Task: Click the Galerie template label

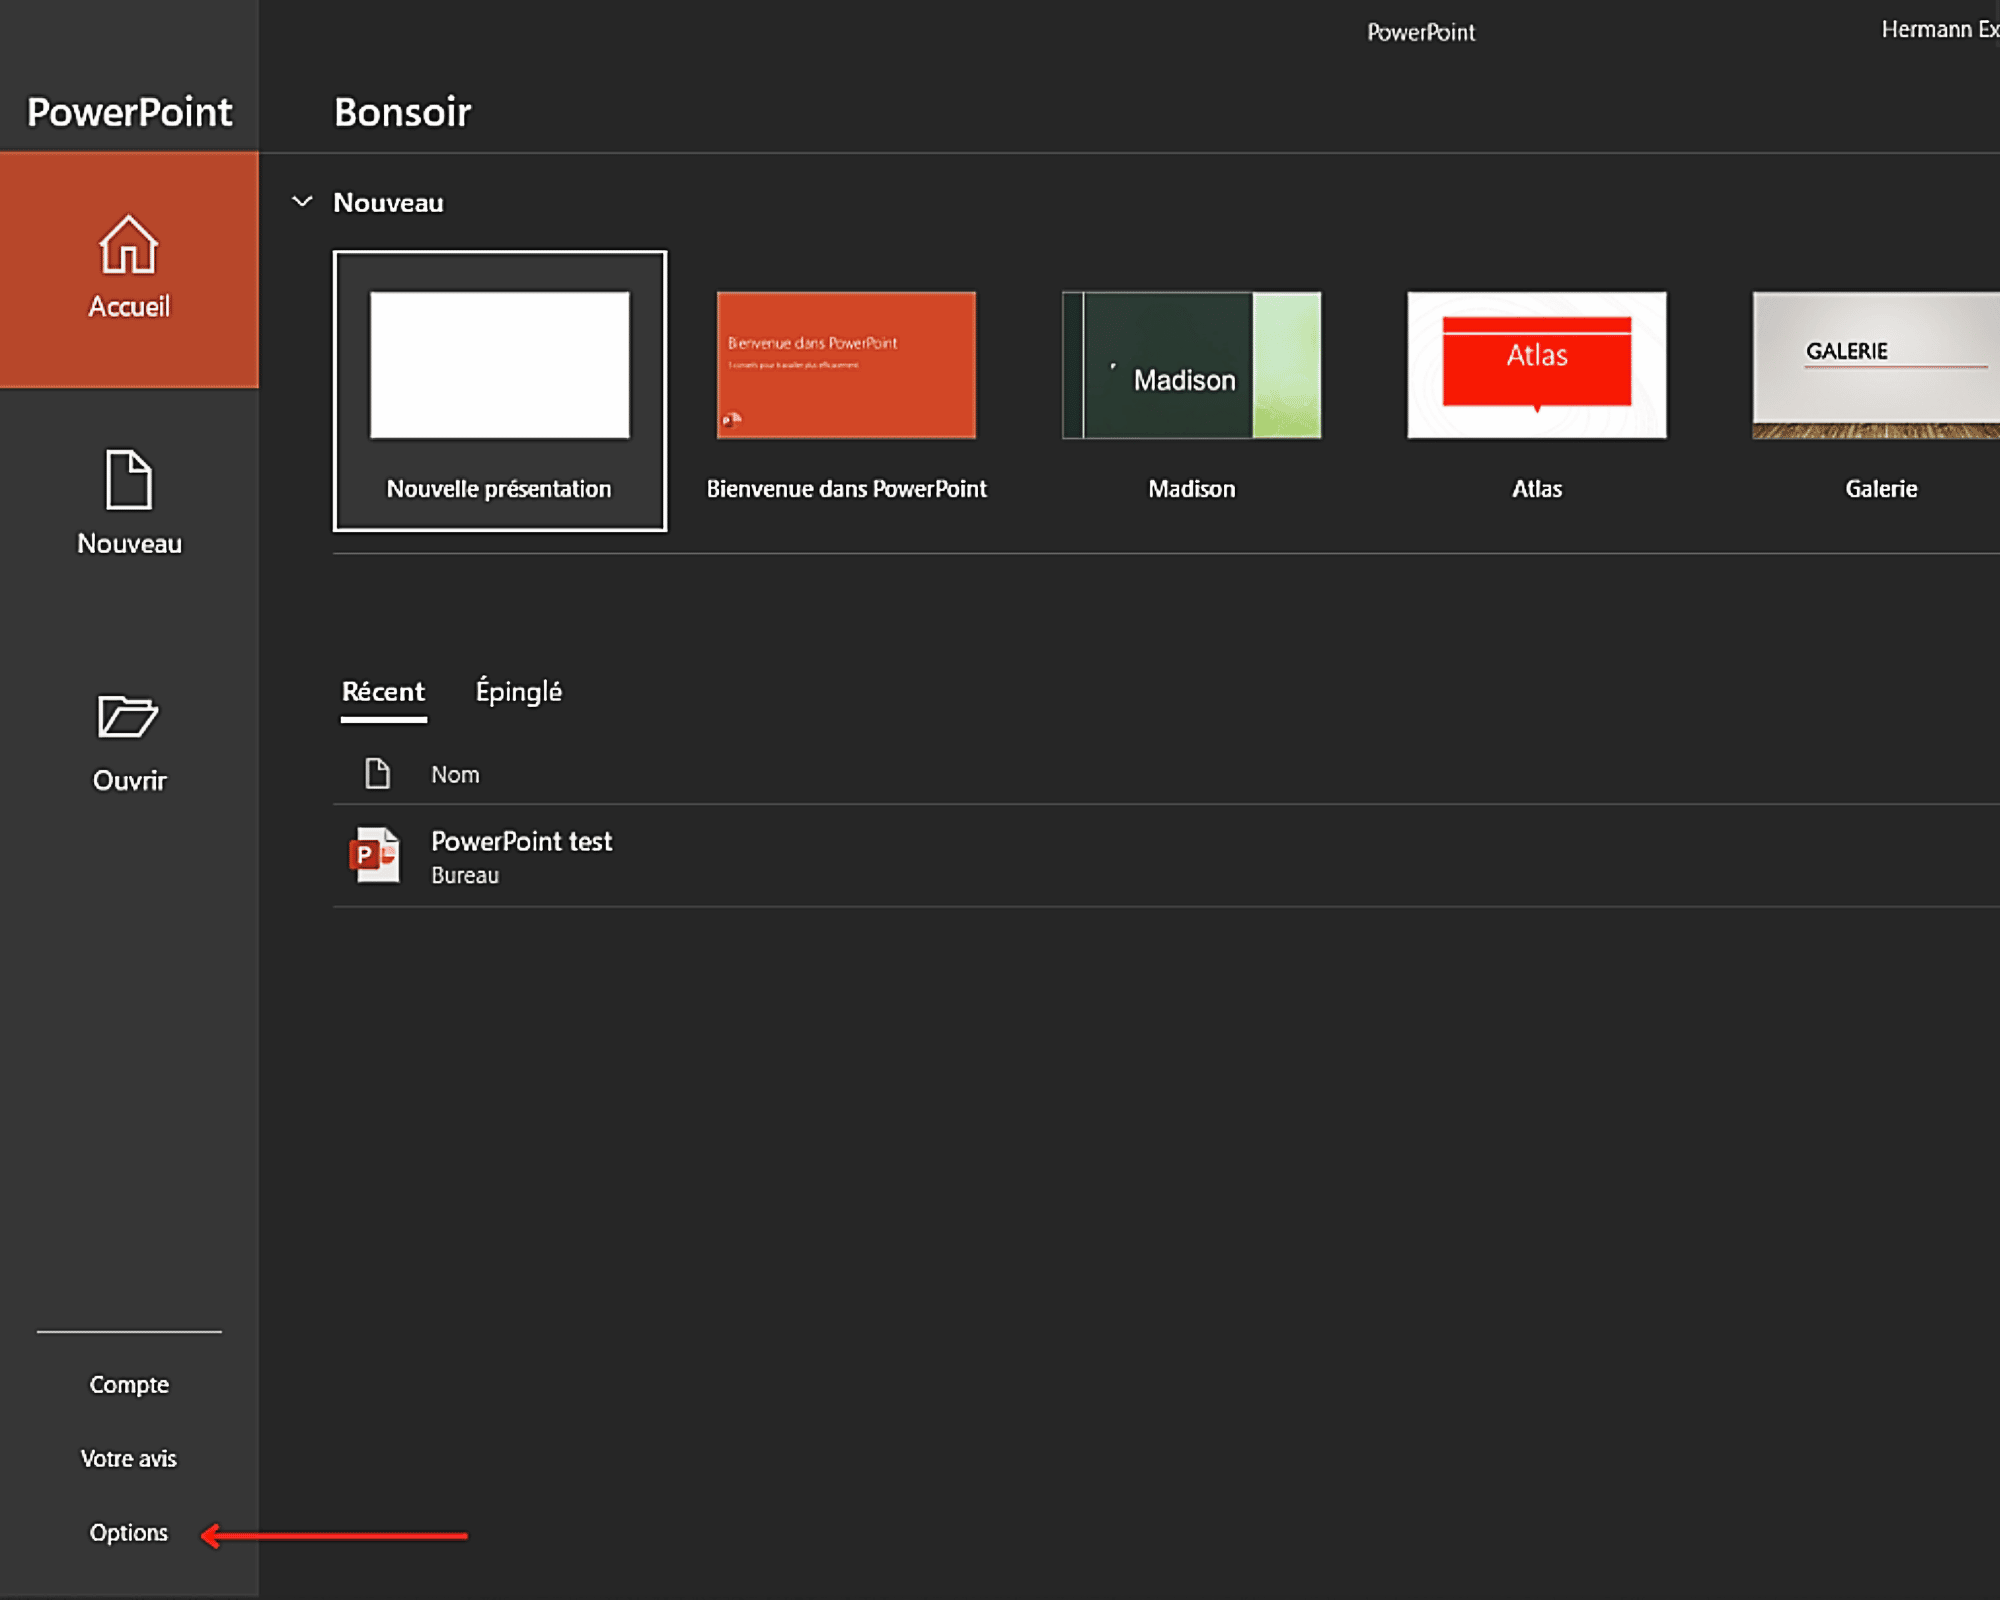Action: (1881, 489)
